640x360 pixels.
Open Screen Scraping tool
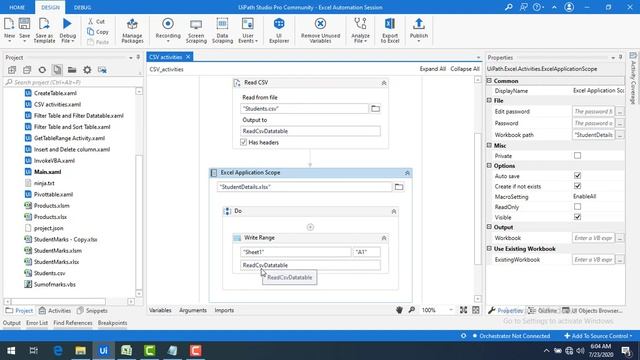(x=196, y=30)
